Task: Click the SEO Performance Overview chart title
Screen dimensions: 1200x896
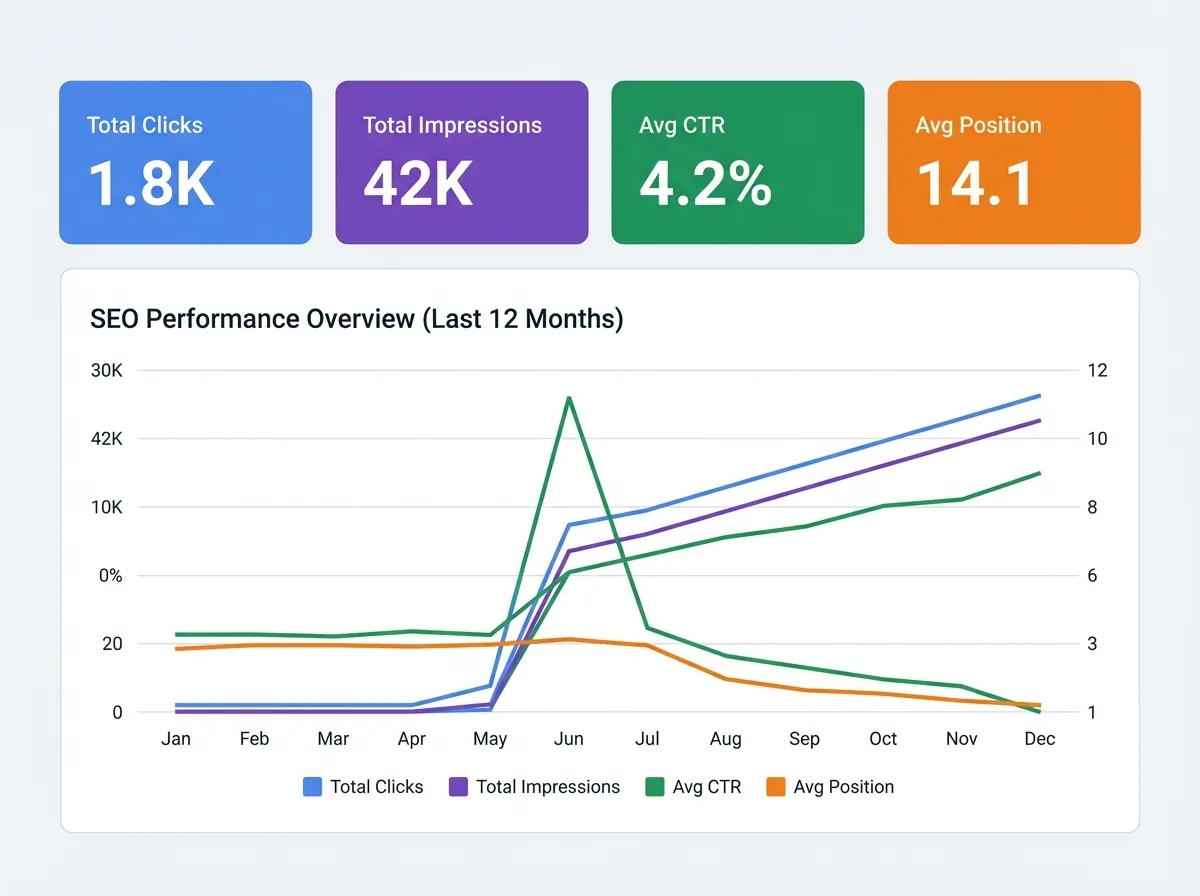Action: 356,319
